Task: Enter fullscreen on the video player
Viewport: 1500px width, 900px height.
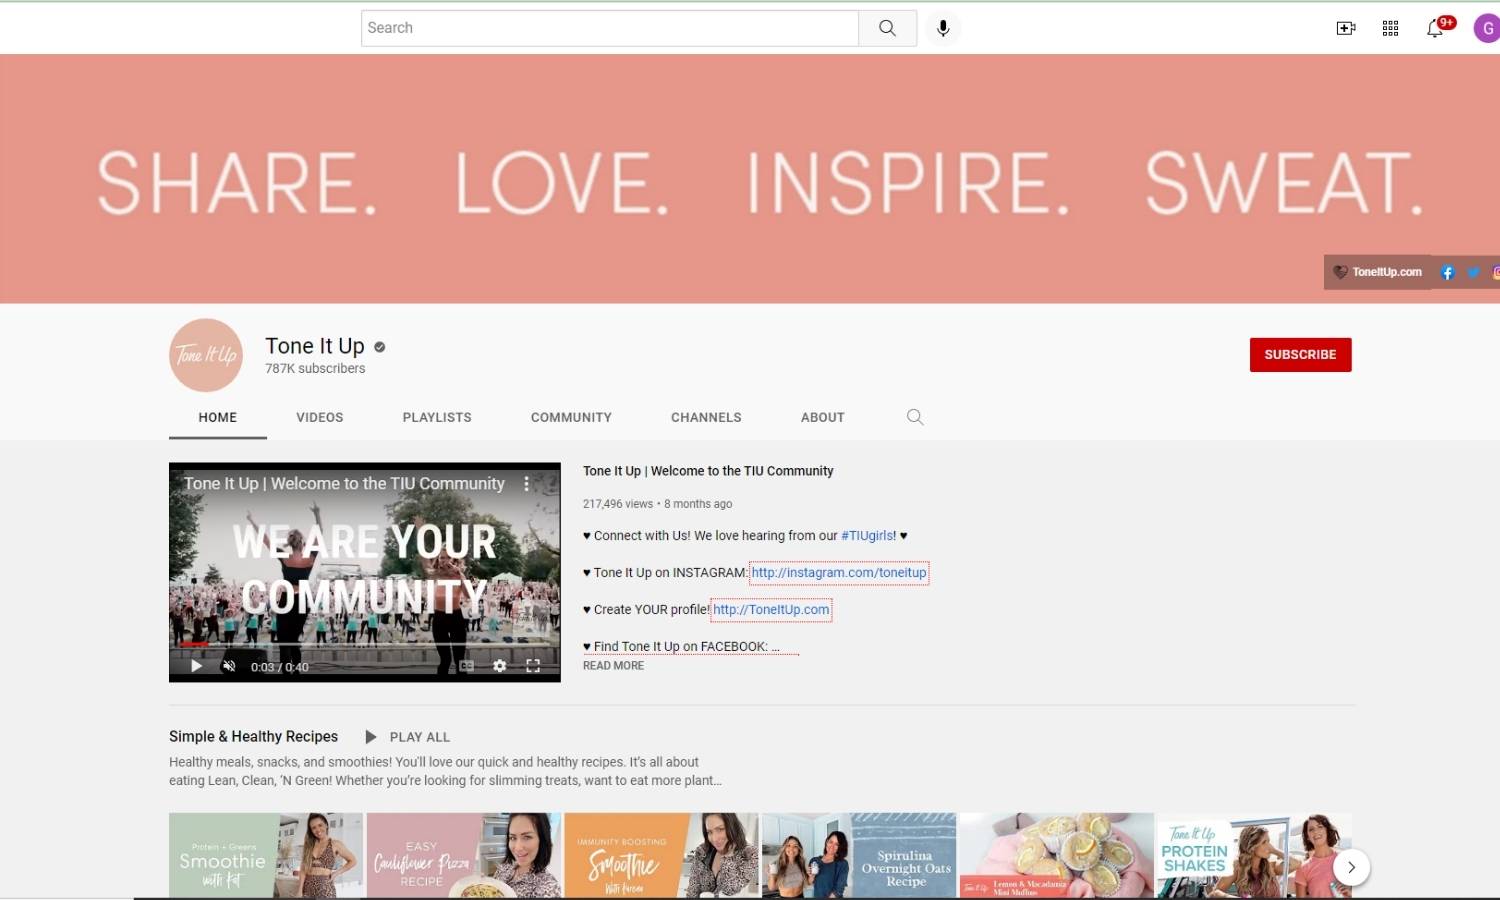Action: tap(533, 666)
